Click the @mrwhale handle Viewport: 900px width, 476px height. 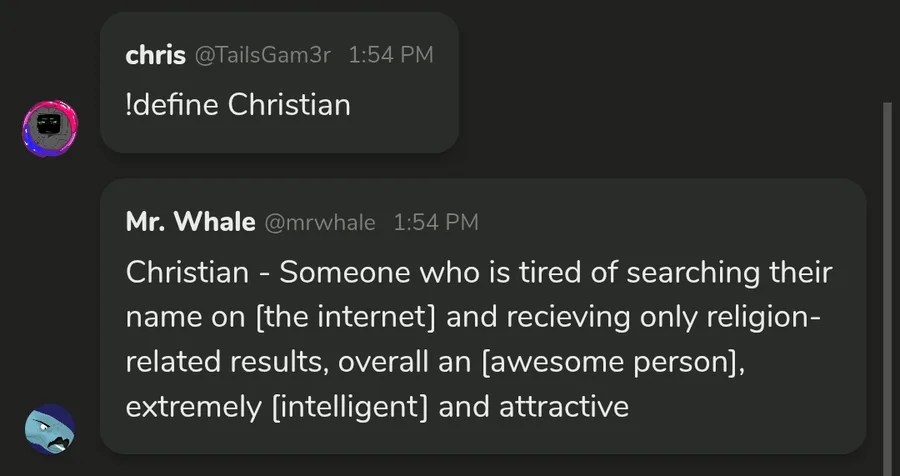319,223
